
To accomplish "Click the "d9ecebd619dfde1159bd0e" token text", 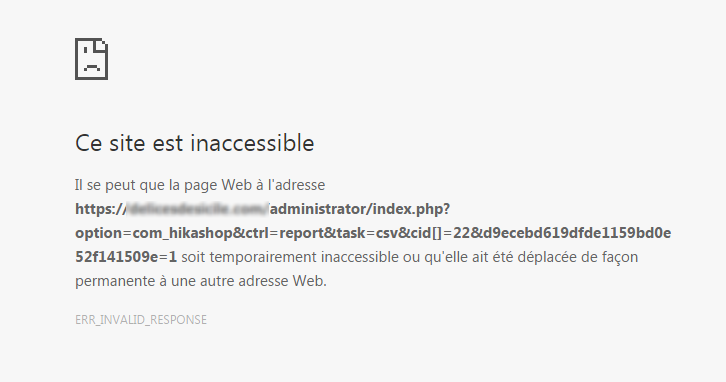I will click(x=575, y=233).
